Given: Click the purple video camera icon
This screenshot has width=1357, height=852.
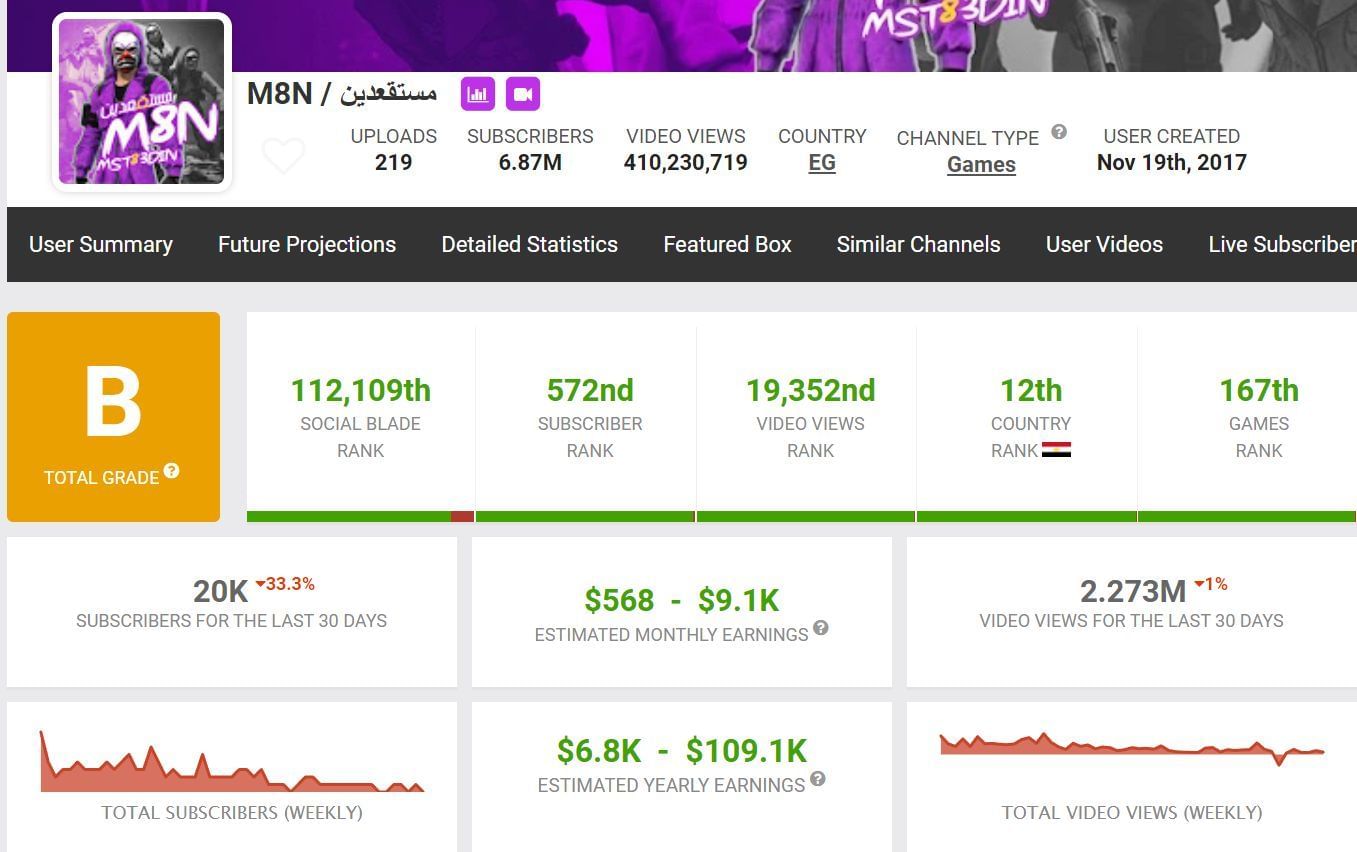Looking at the screenshot, I should tap(522, 94).
